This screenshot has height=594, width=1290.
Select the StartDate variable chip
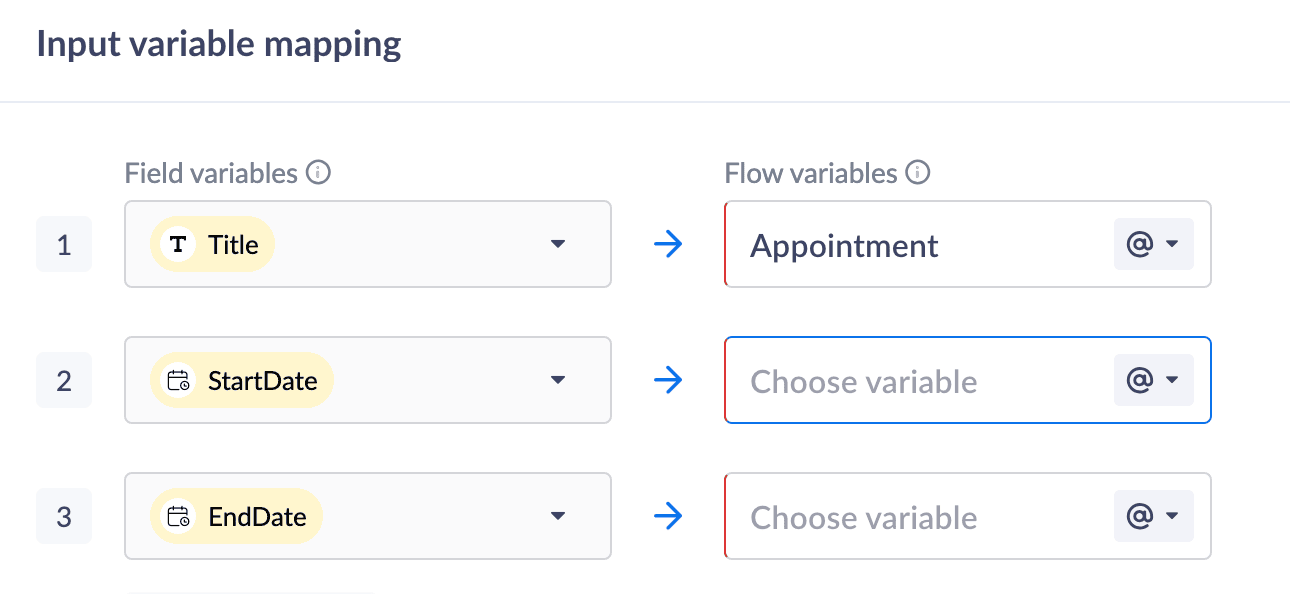pos(261,381)
